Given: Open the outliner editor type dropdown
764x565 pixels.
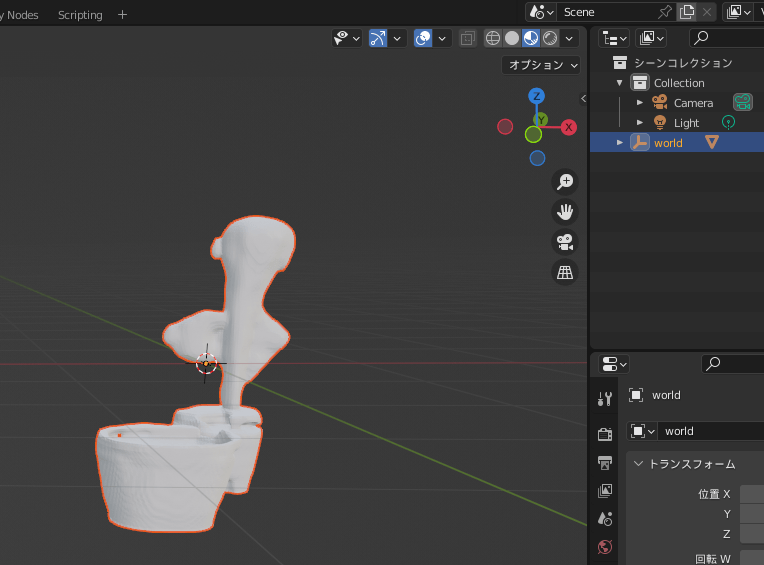Looking at the screenshot, I should pyautogui.click(x=614, y=38).
